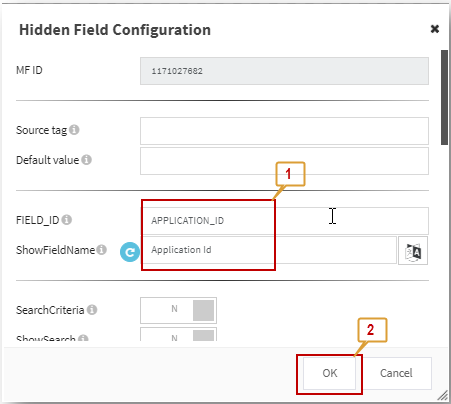Confirm with the OK button
This screenshot has height=404, width=451.
329,373
